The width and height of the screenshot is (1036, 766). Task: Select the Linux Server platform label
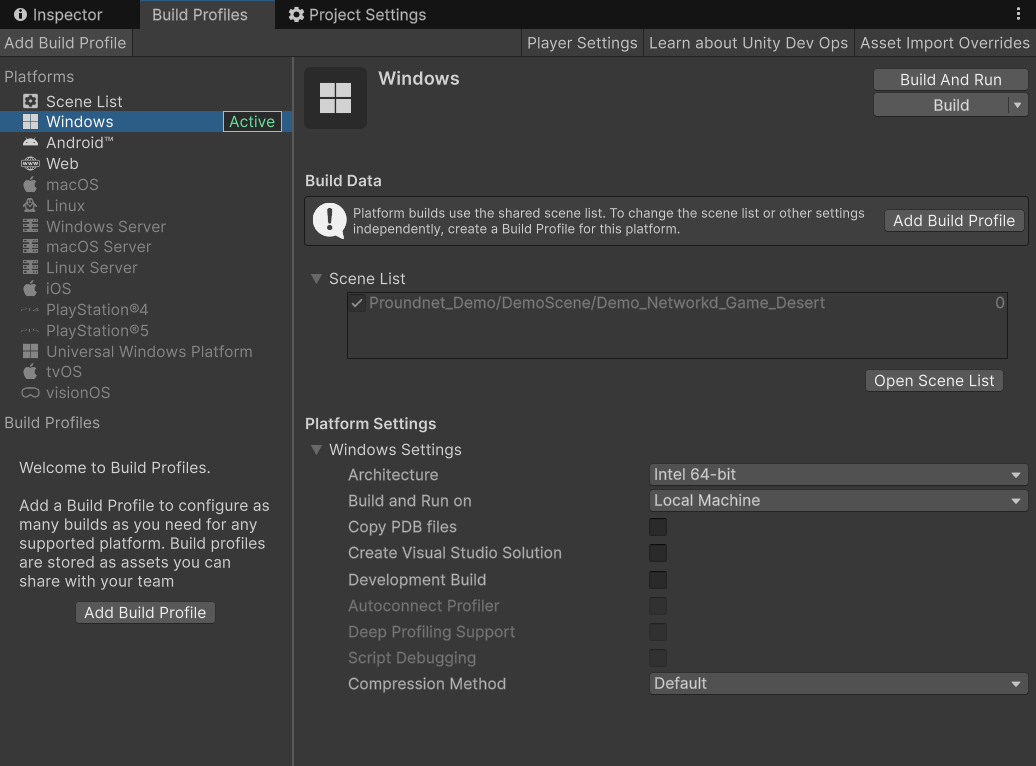click(x=92, y=268)
